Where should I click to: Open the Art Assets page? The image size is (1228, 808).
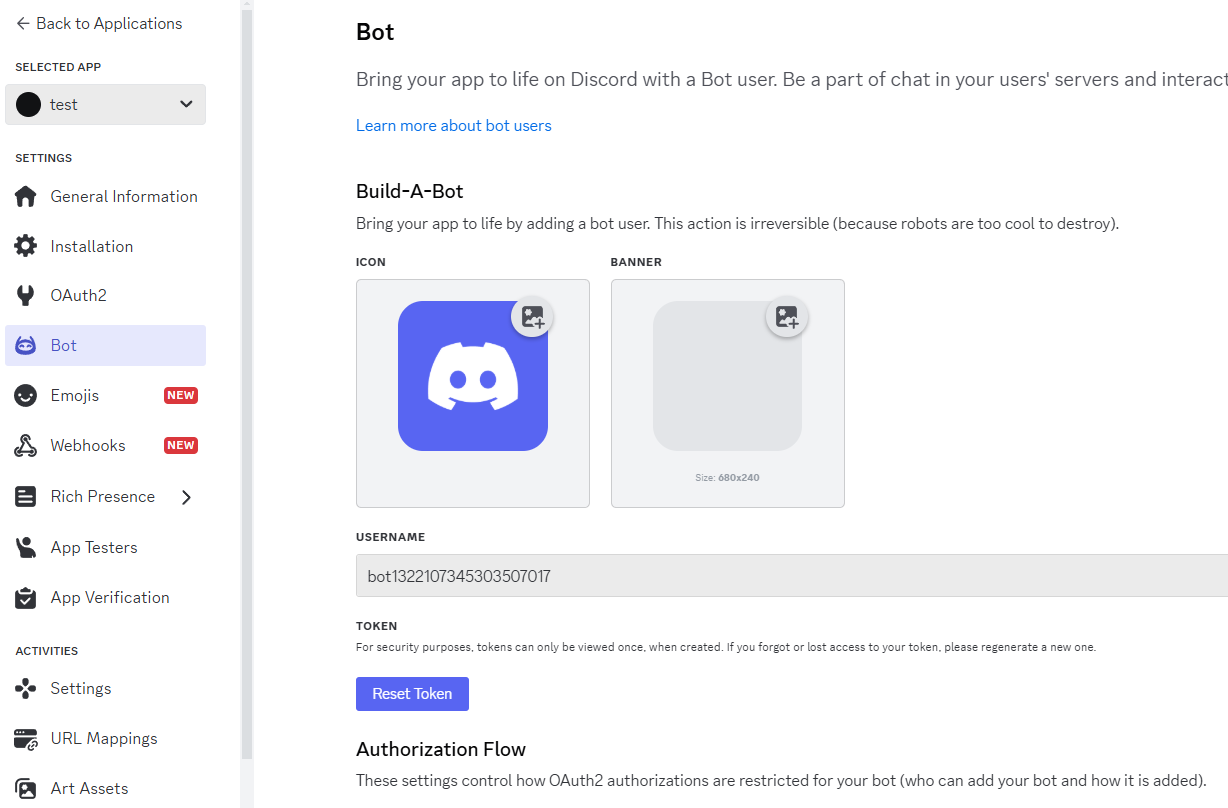pyautogui.click(x=105, y=789)
